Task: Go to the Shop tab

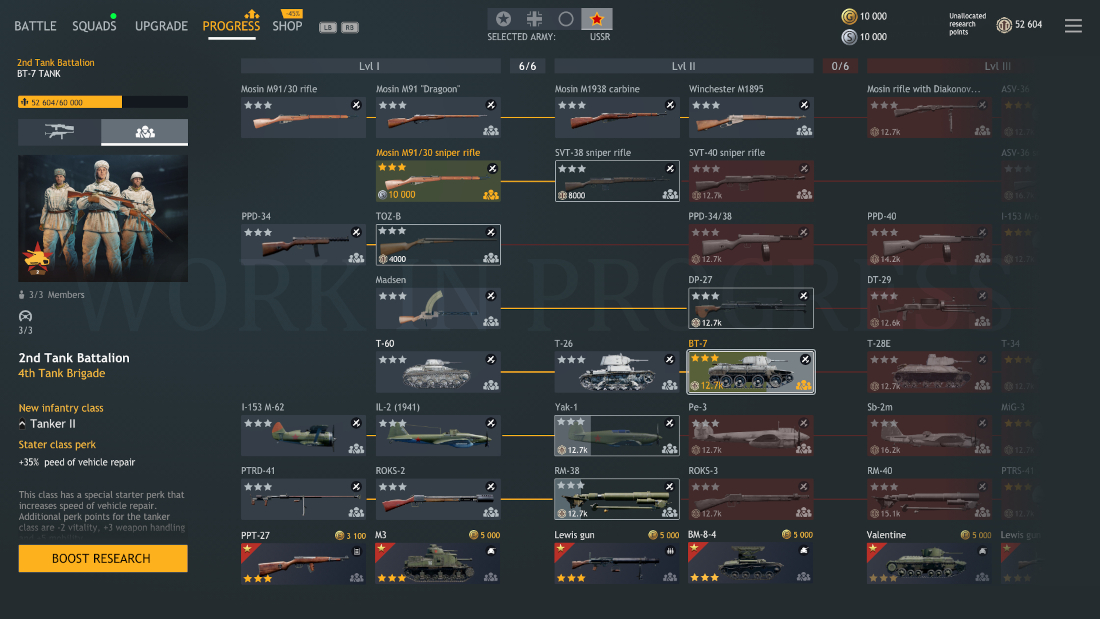Action: pos(287,26)
